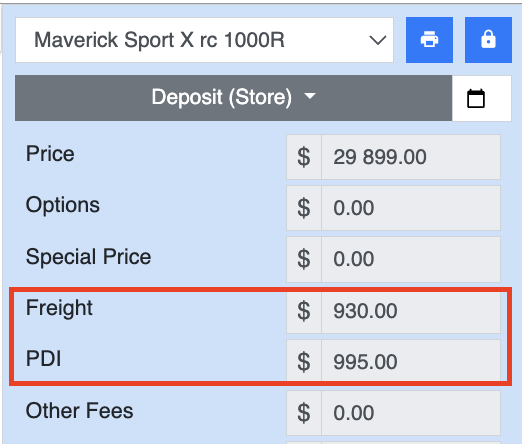Click the PDI amount field showing 995.00
This screenshot has height=444, width=522.
[411, 362]
